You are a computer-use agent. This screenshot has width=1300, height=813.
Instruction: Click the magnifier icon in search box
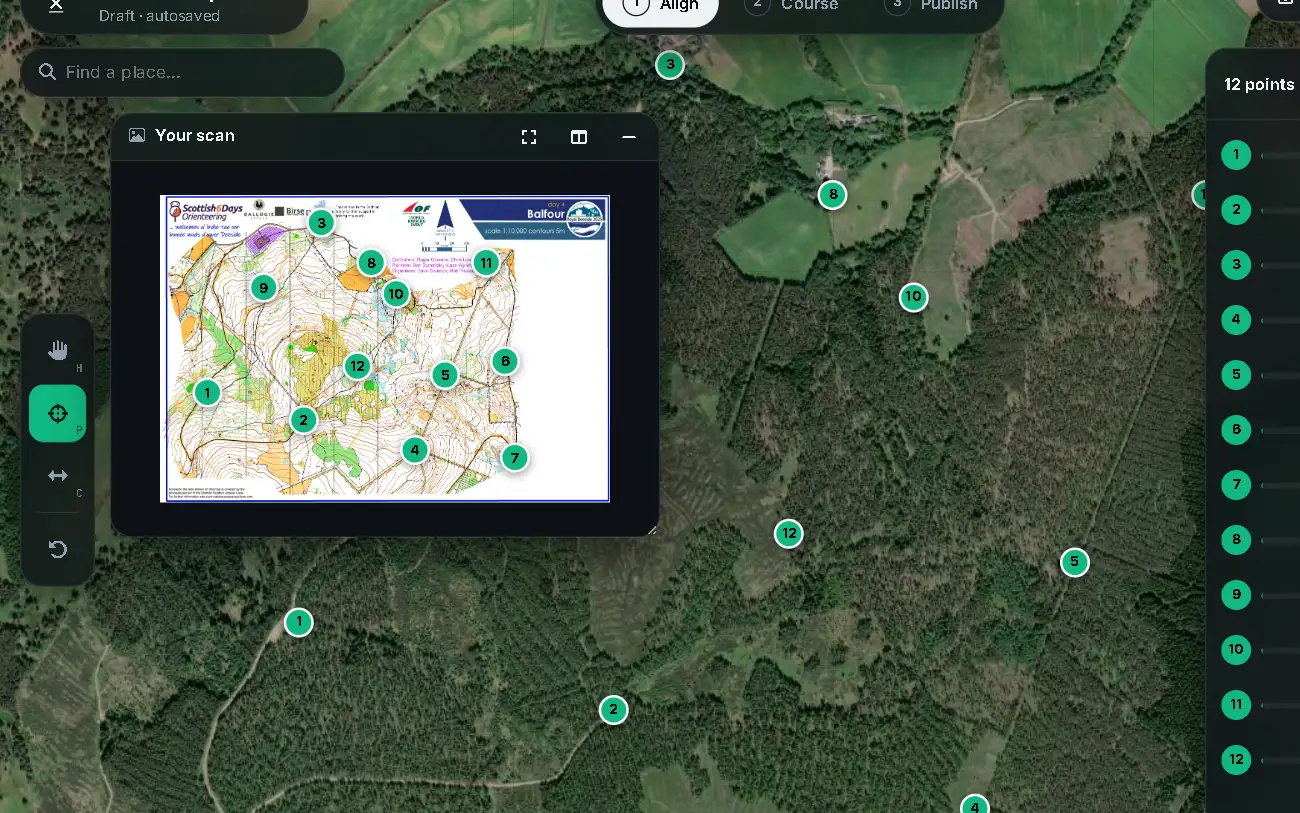pos(47,72)
